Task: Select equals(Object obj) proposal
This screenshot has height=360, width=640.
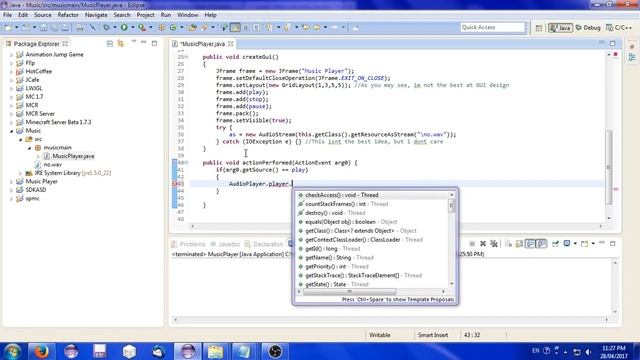Action: coord(372,222)
